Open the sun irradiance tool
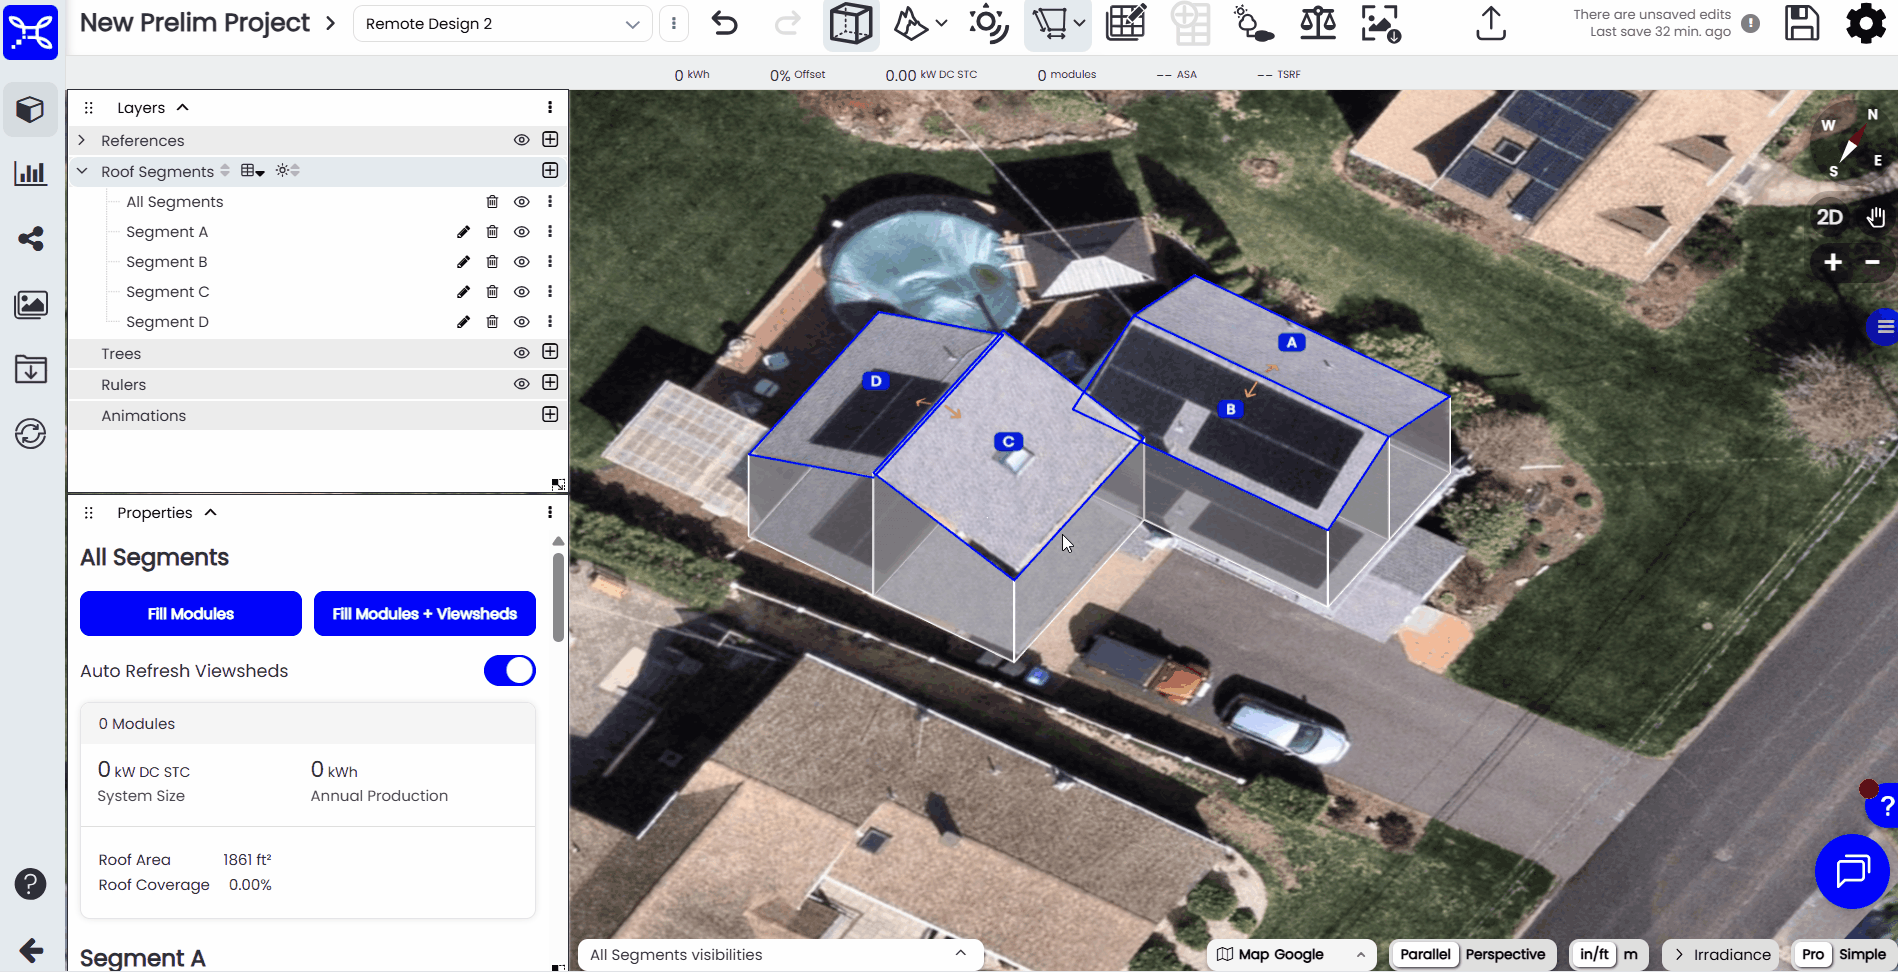 point(988,24)
